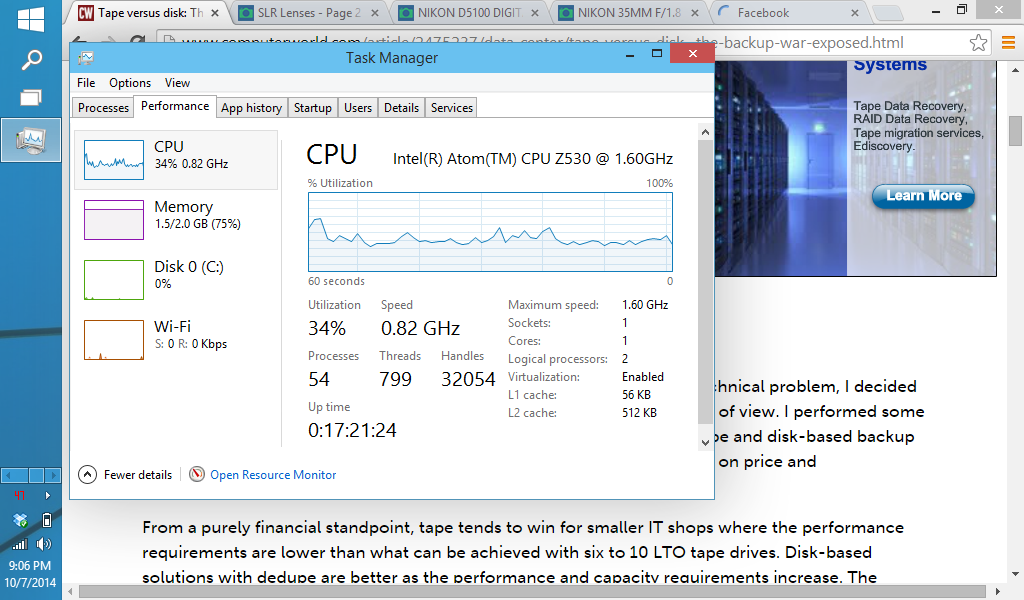The image size is (1024, 600).
Task: Close the SLR Lenses browser tab
Action: (375, 13)
